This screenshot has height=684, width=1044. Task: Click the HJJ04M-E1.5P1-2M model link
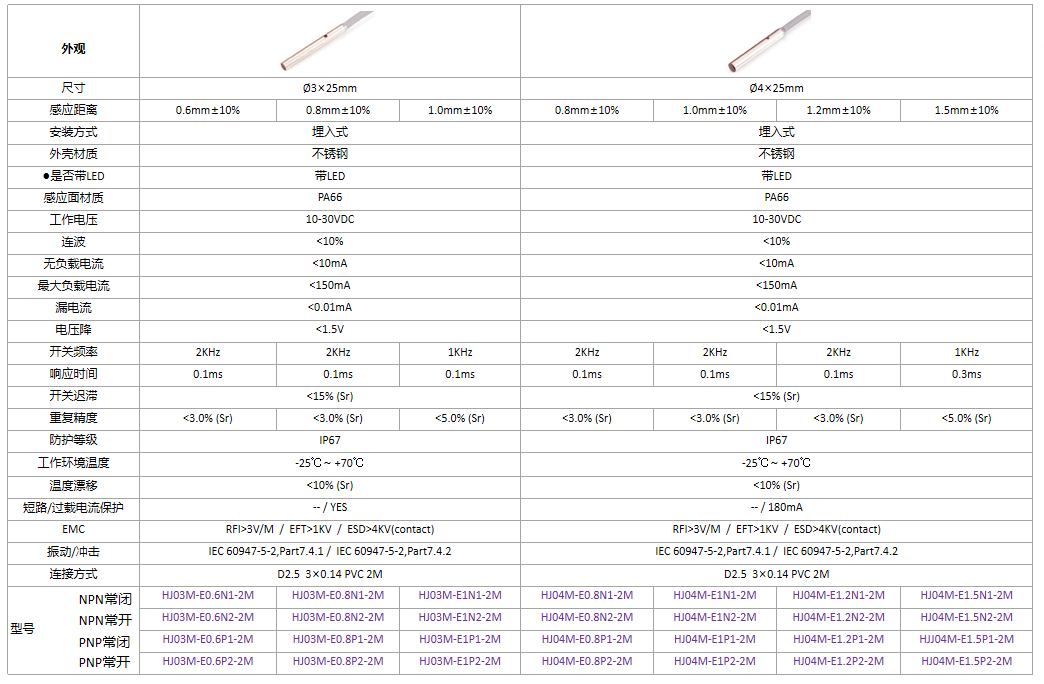click(x=966, y=639)
